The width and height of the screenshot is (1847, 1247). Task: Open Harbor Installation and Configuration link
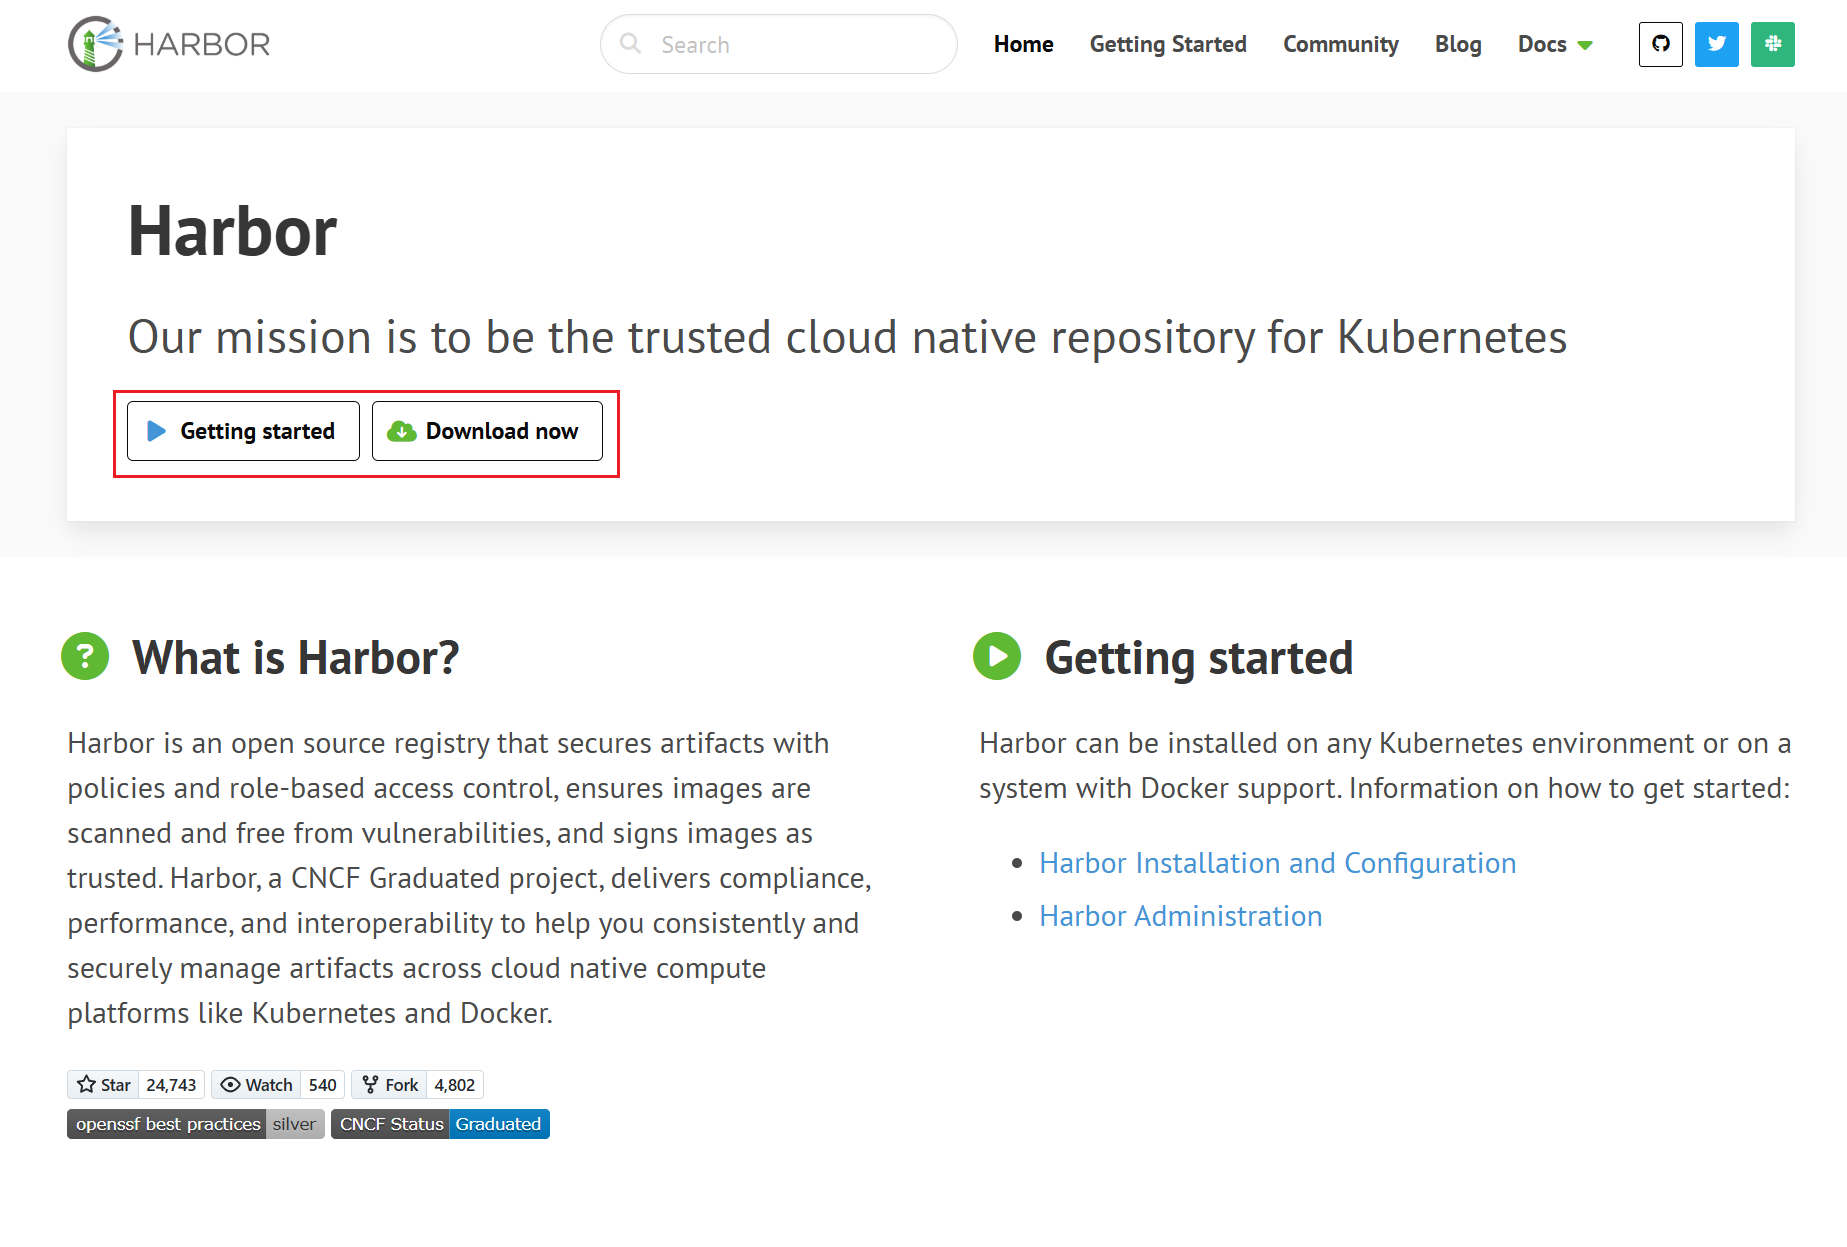[x=1277, y=863]
